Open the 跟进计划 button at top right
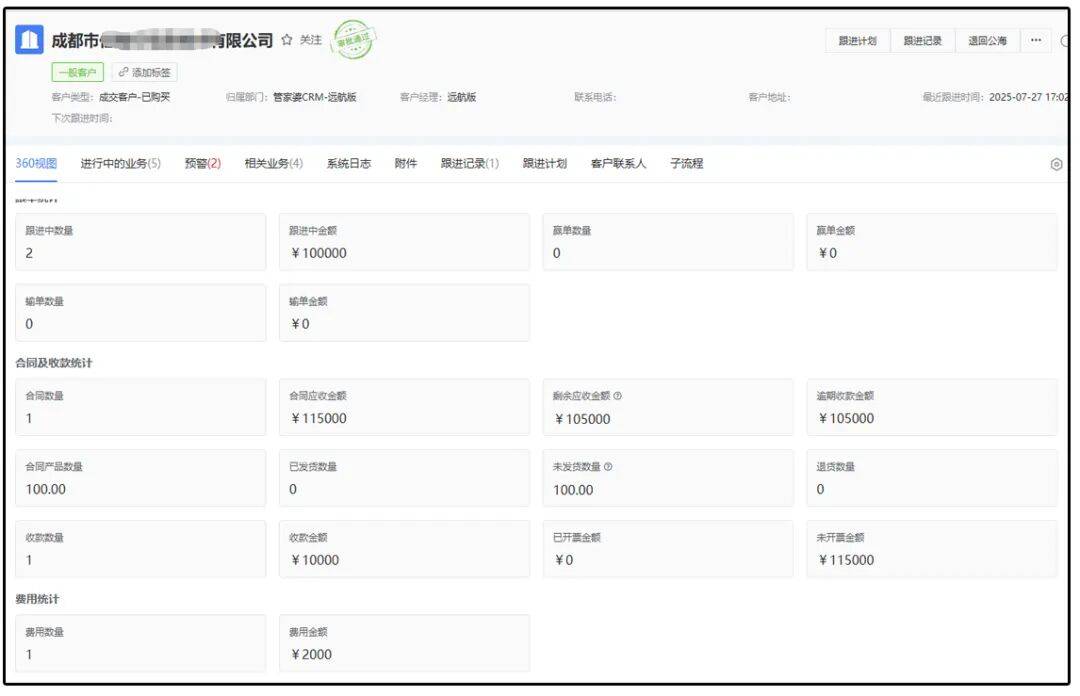The image size is (1080, 696). [x=858, y=41]
